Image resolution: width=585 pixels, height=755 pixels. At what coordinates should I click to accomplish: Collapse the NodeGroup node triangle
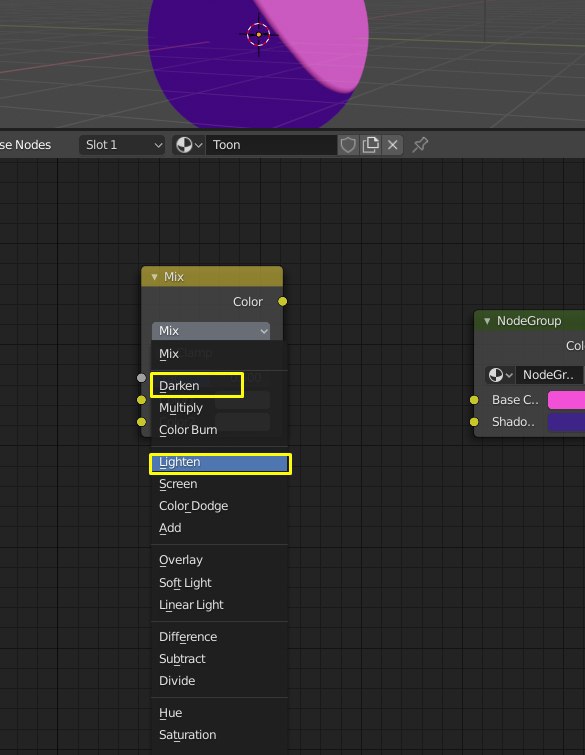click(x=487, y=321)
